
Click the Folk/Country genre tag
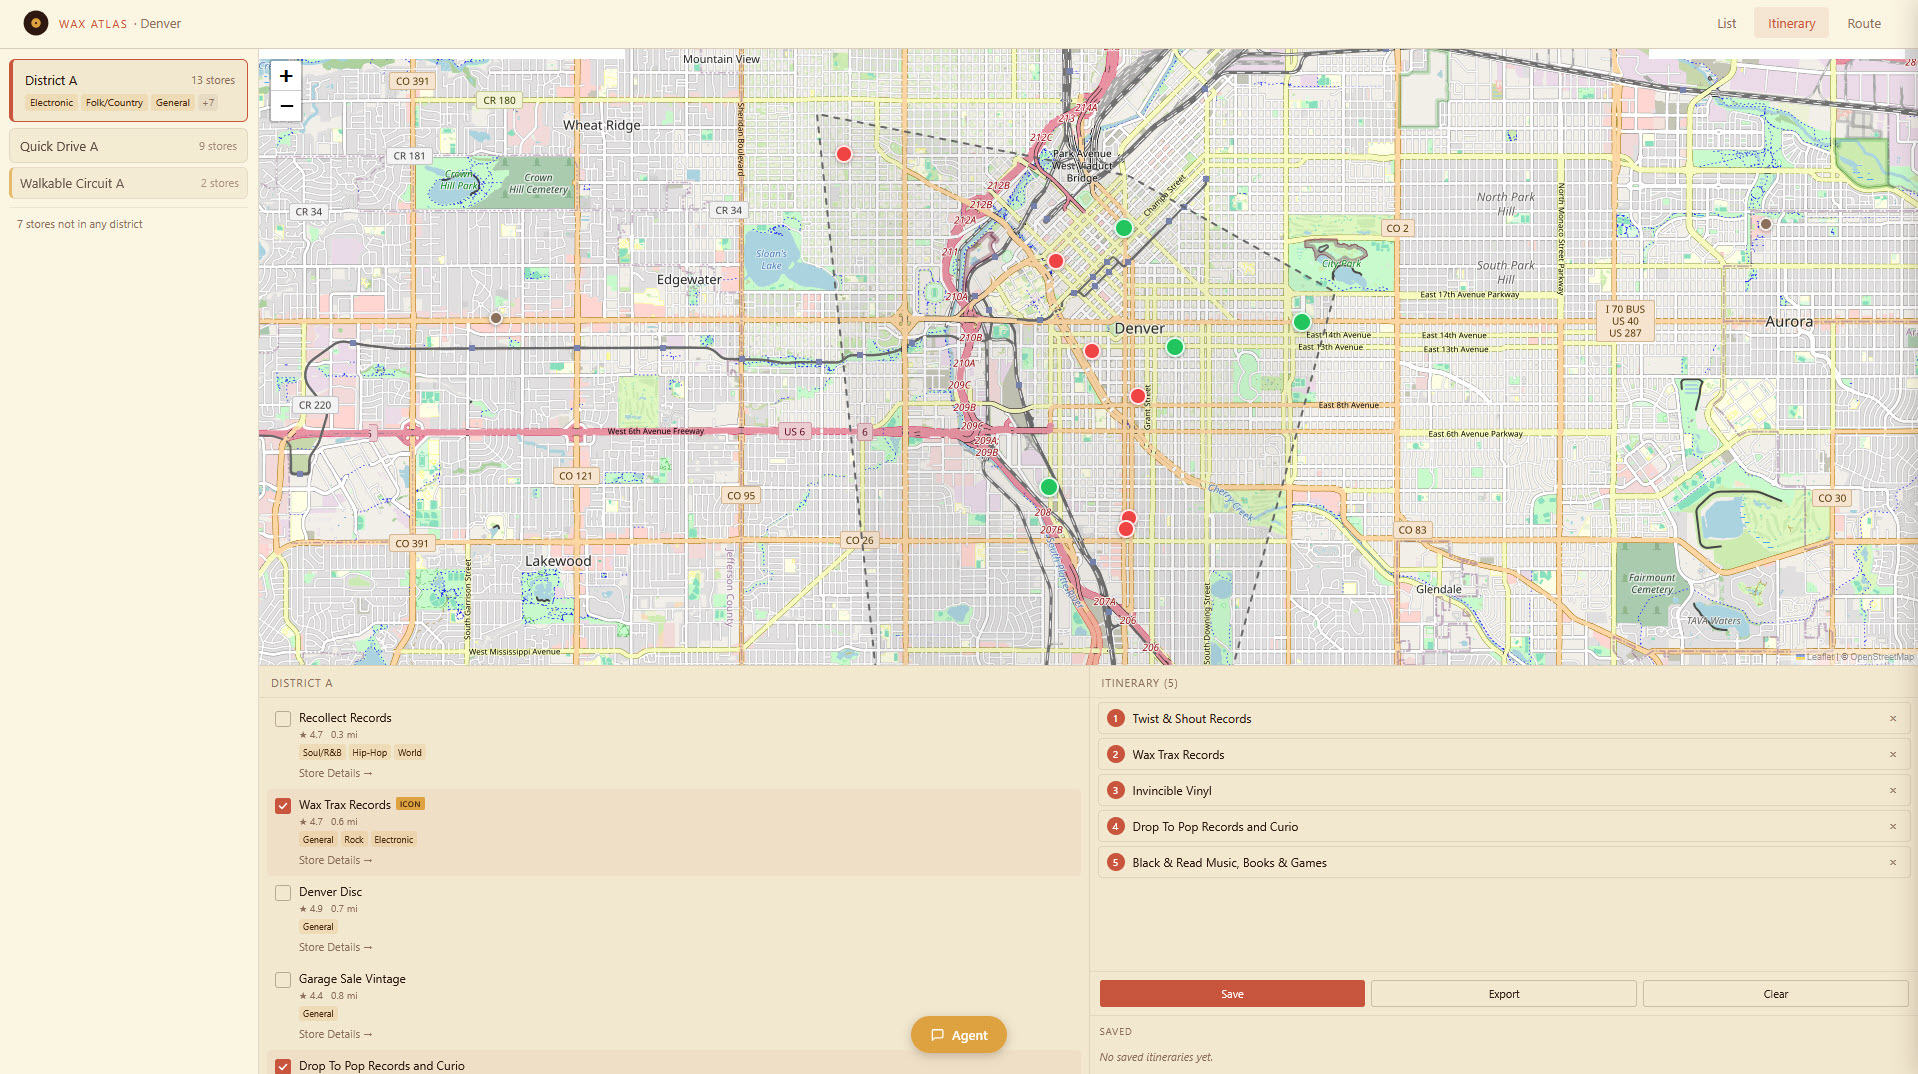(114, 103)
